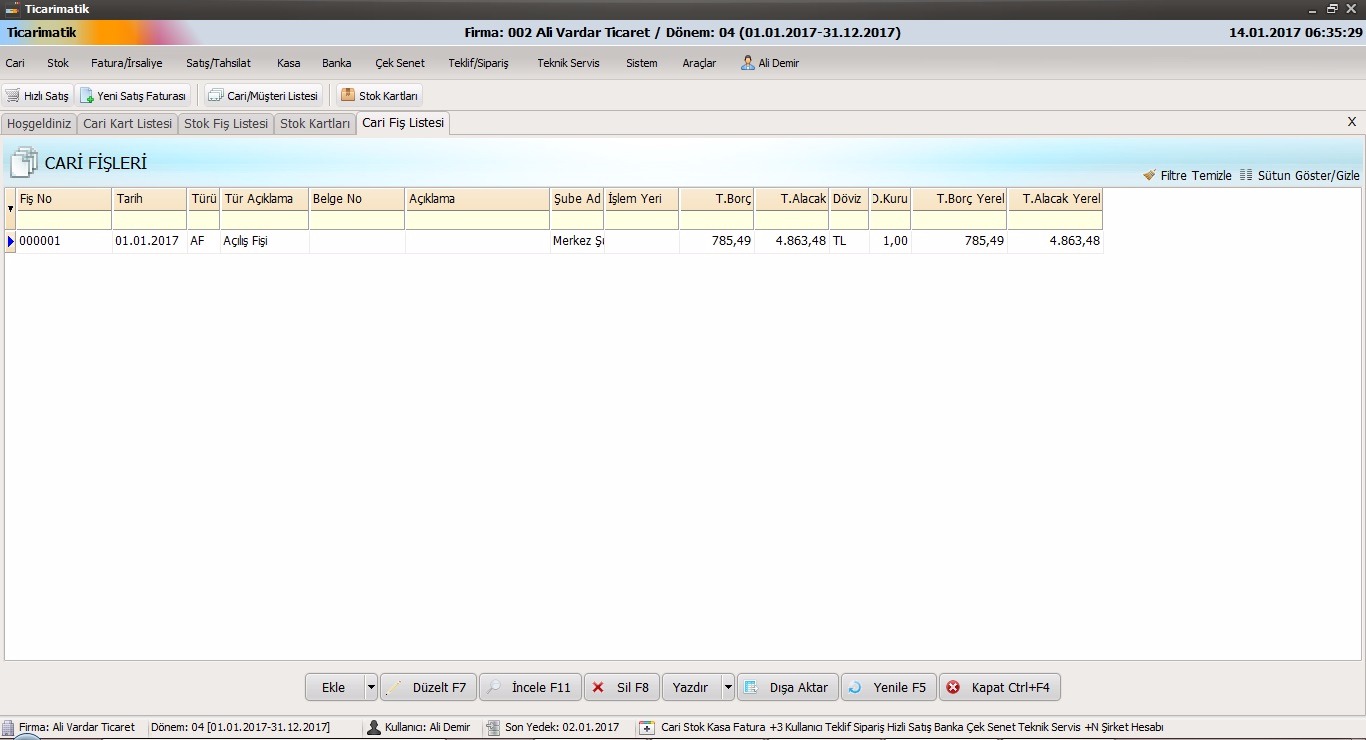Open the Teknik Servis menu
Screen dimensions: 1366x740
[x=568, y=63]
